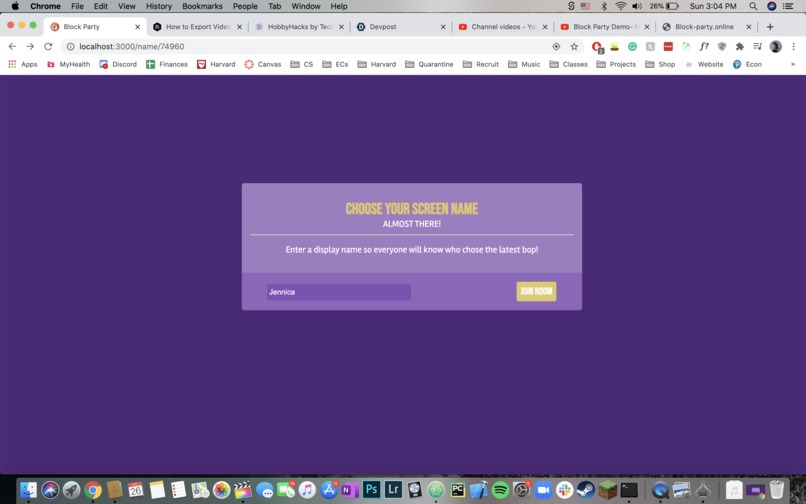Open the Discord bookmark
806x504 pixels.
pyautogui.click(x=118, y=64)
